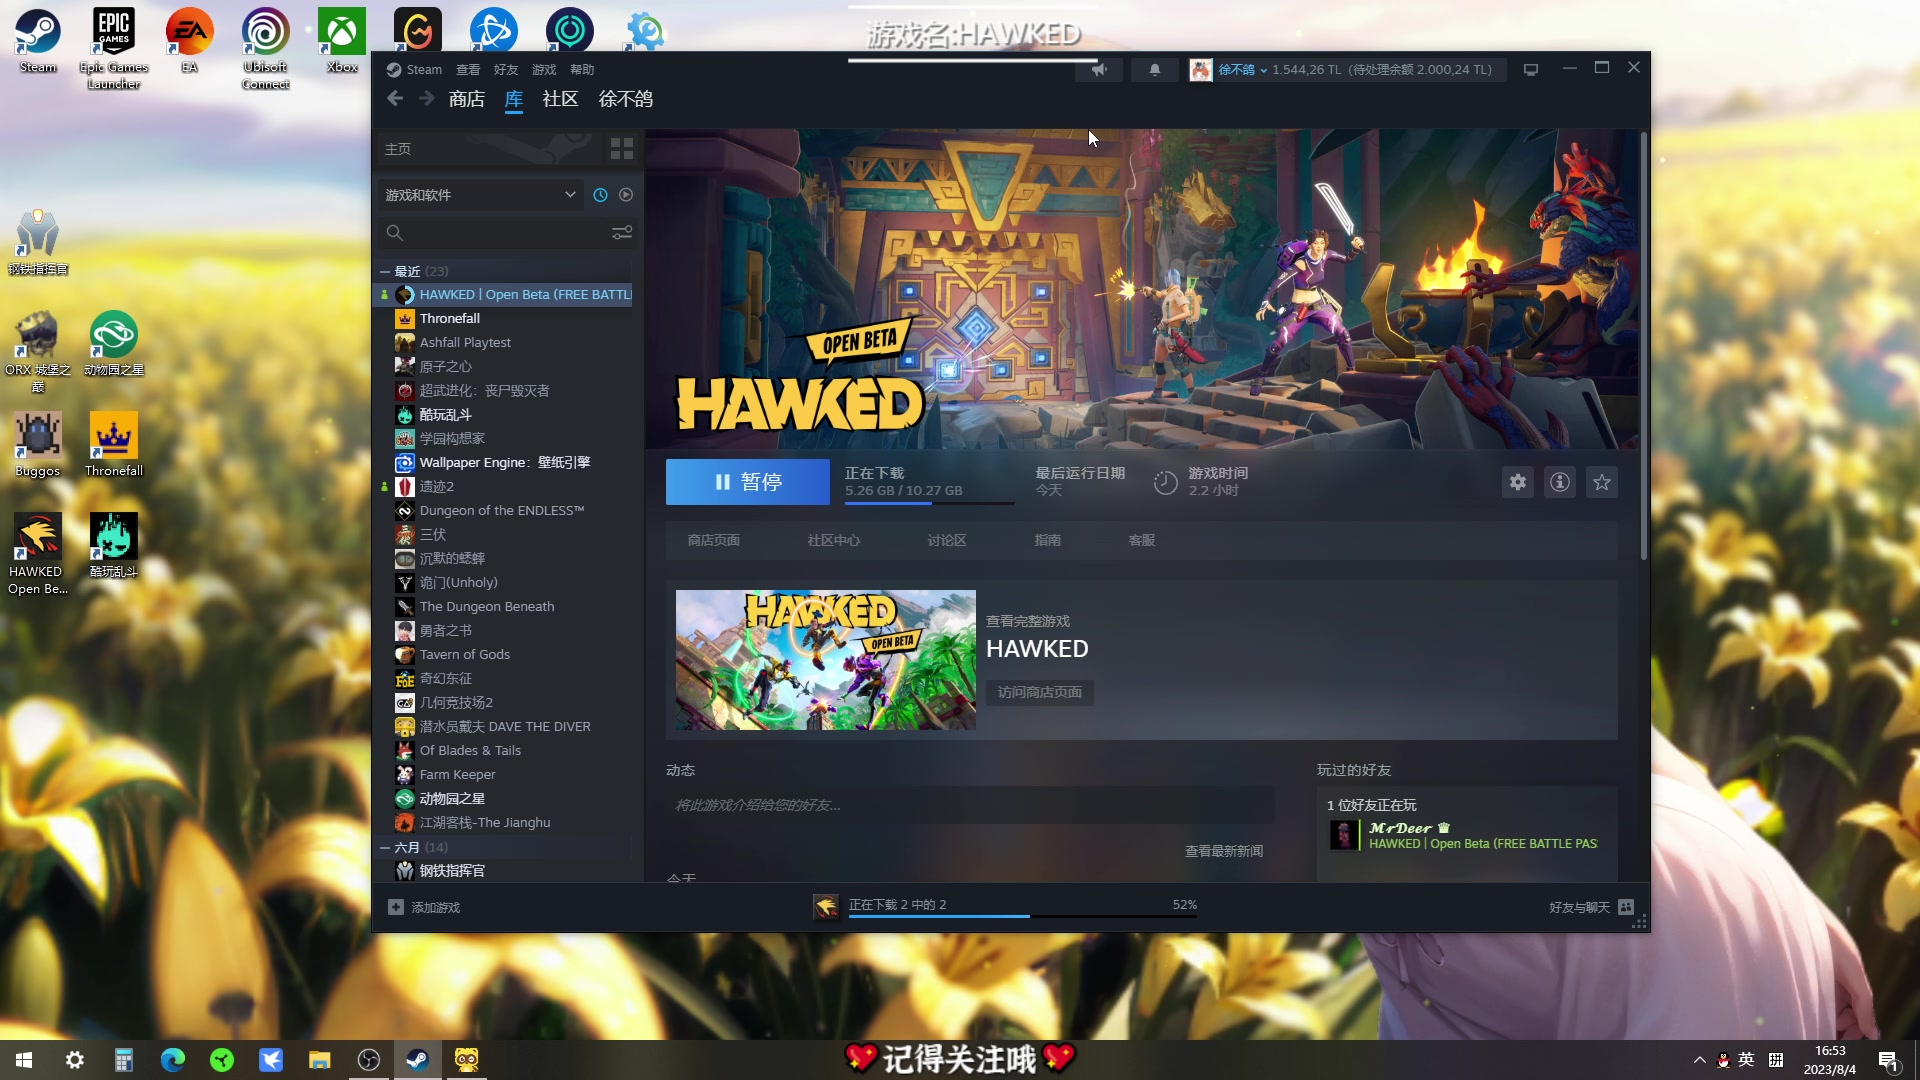The image size is (1920, 1080).
Task: Click the footer download progress bar
Action: point(1023,915)
